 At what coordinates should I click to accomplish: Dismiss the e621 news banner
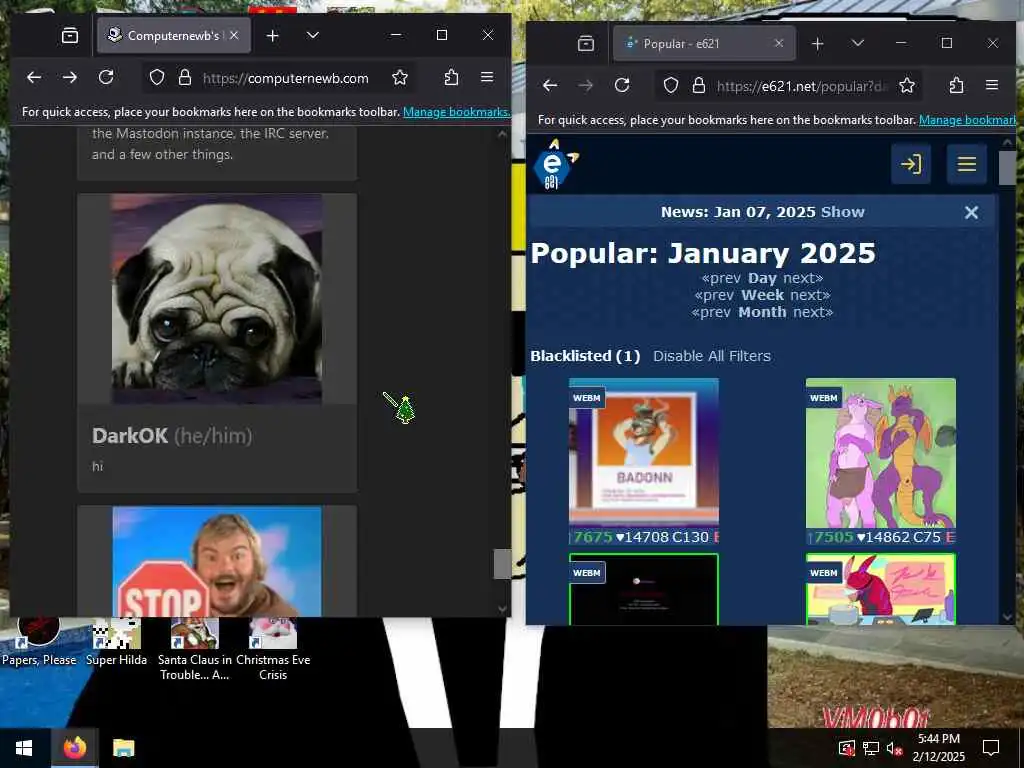click(971, 212)
